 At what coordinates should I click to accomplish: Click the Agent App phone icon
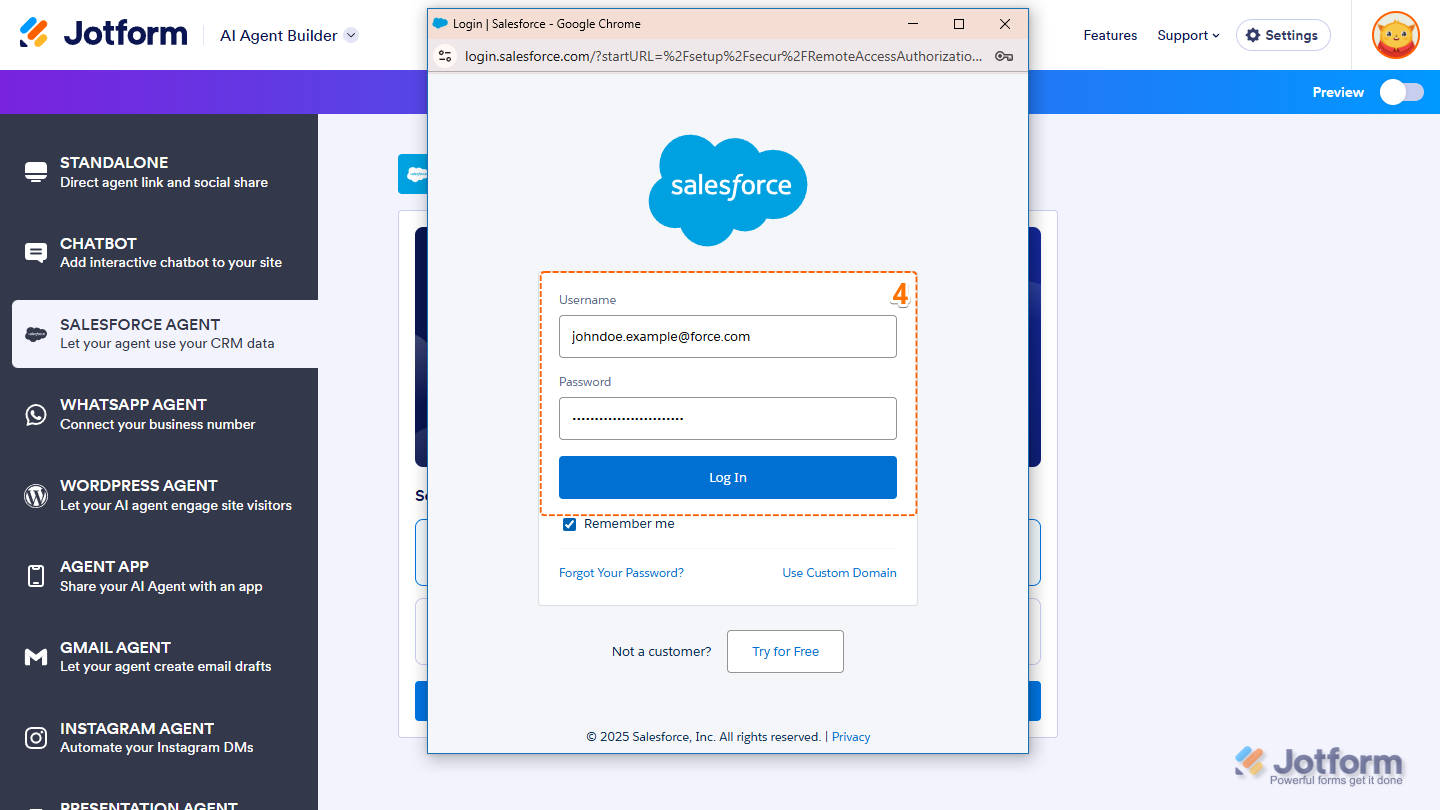pos(36,576)
